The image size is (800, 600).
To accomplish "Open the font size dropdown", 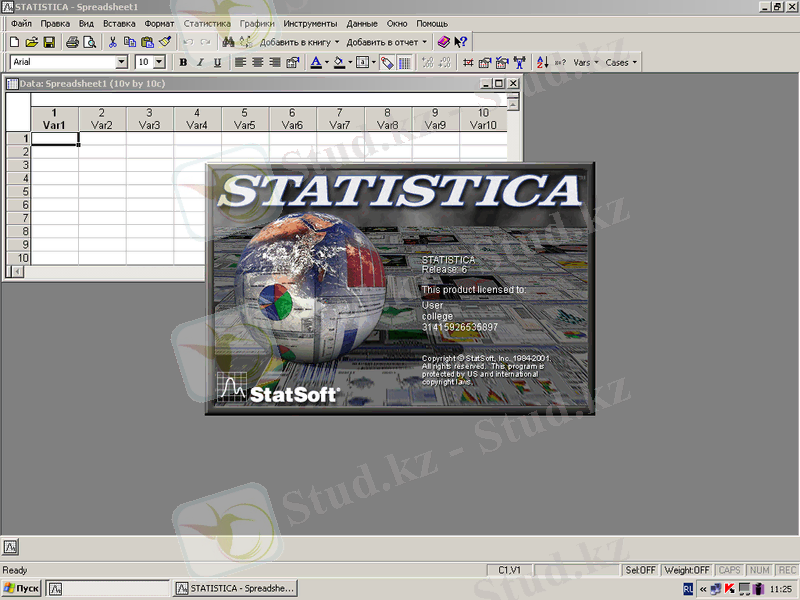I will [159, 62].
